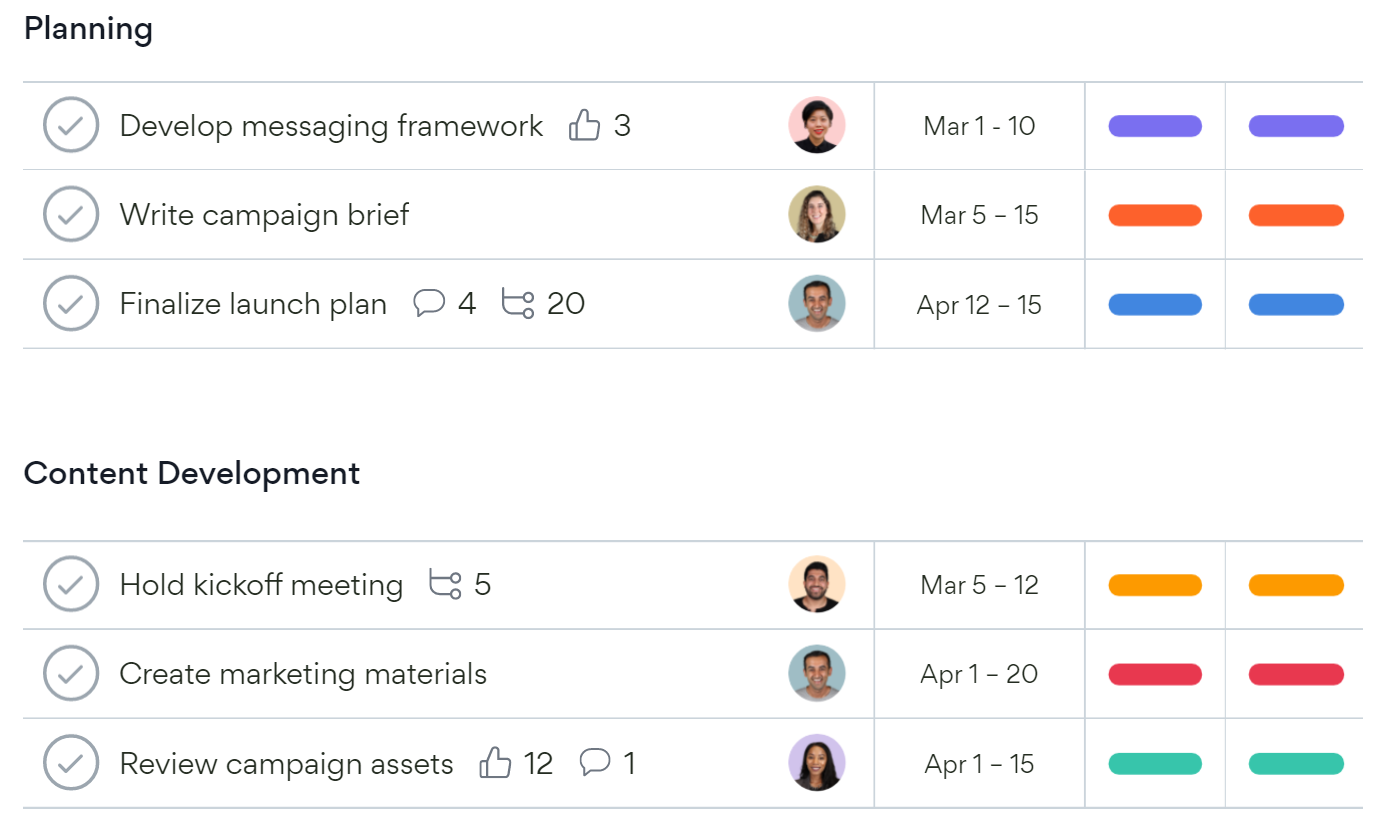Click subtasks icon on Finalize launch plan
The height and width of the screenshot is (816, 1389).
517,303
